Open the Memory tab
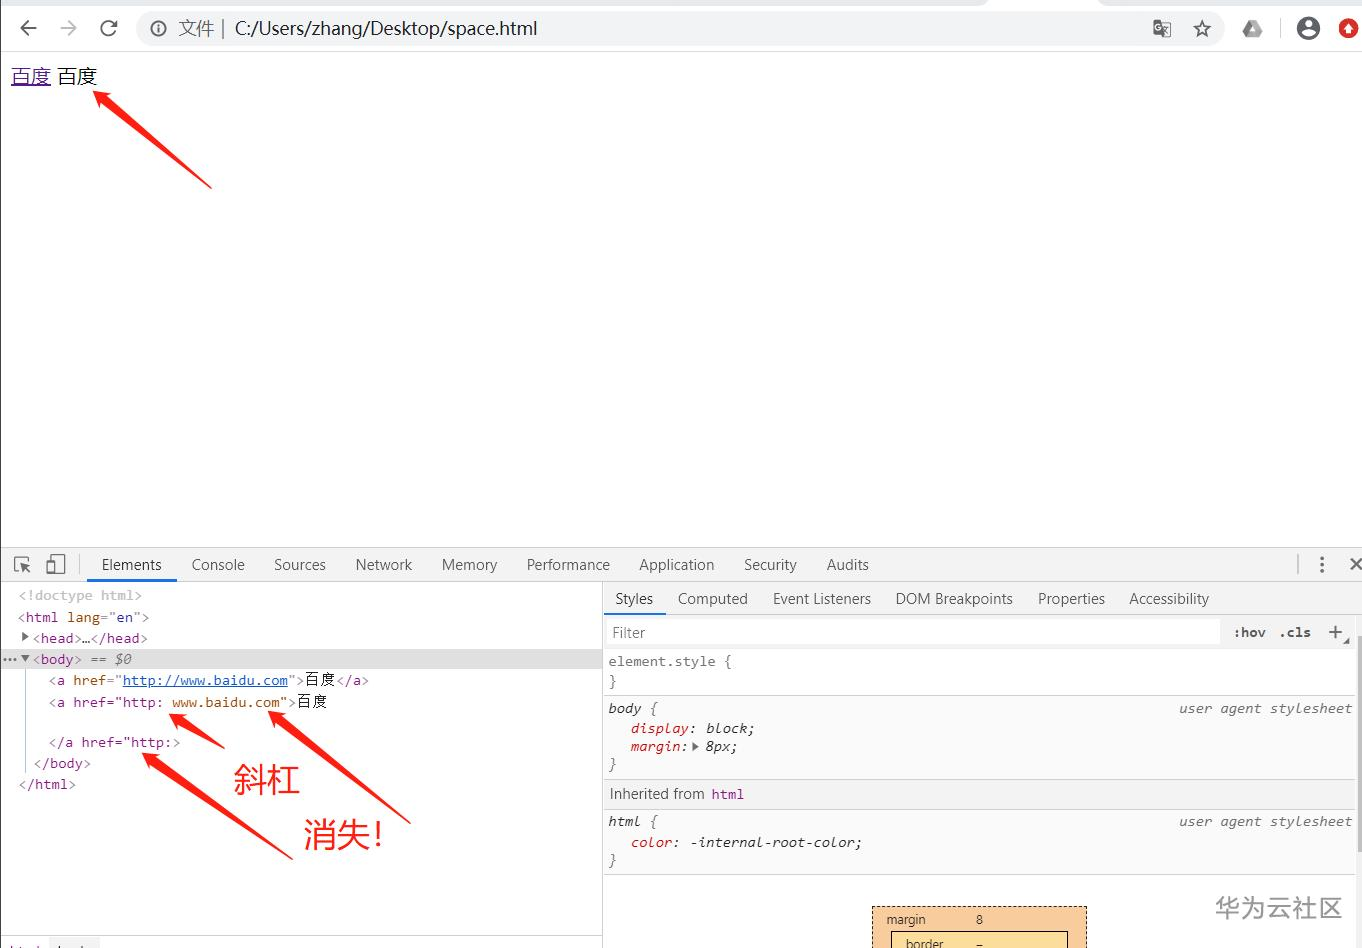1362x948 pixels. (x=469, y=565)
